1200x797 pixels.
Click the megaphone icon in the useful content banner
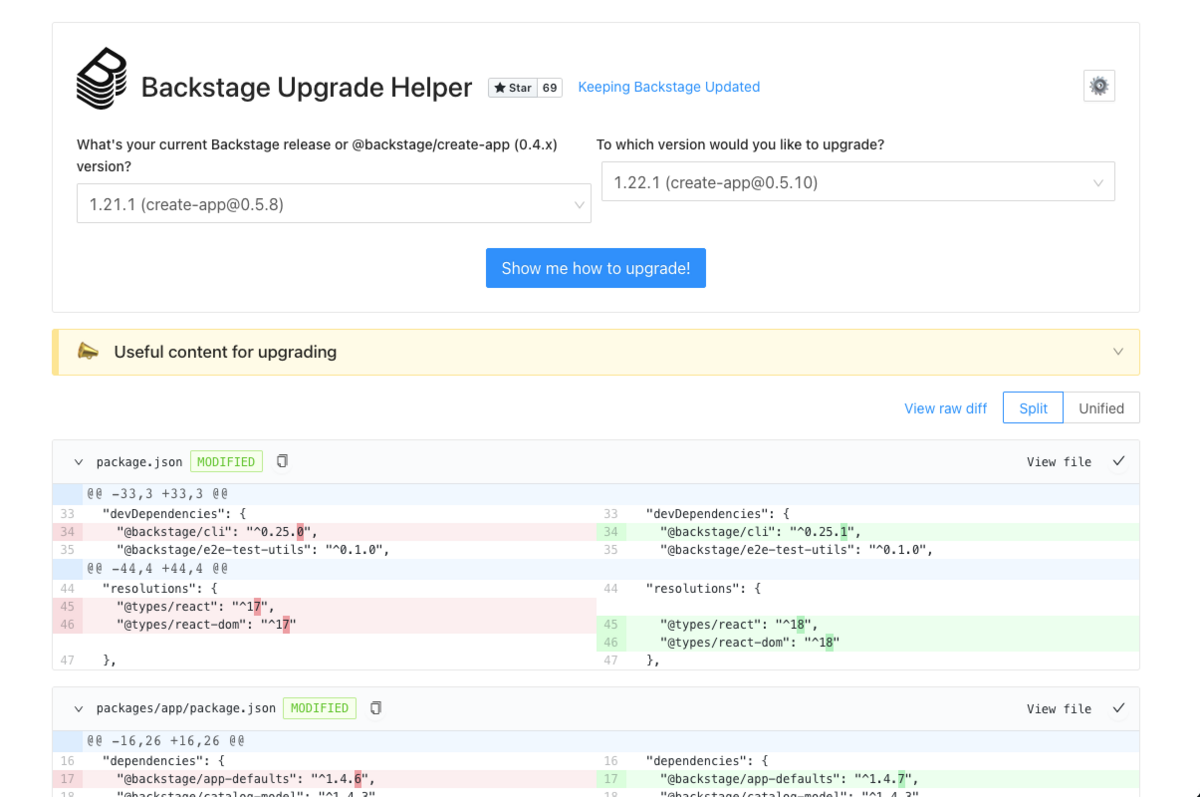88,352
